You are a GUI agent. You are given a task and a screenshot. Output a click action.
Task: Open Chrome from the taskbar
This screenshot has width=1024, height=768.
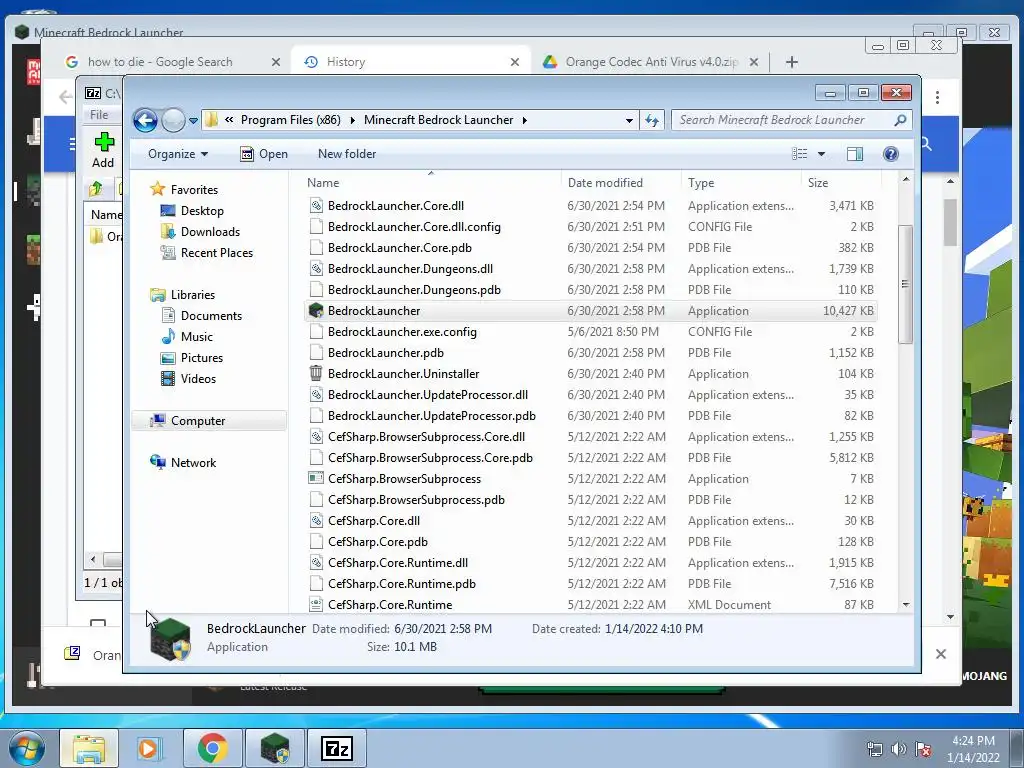212,748
